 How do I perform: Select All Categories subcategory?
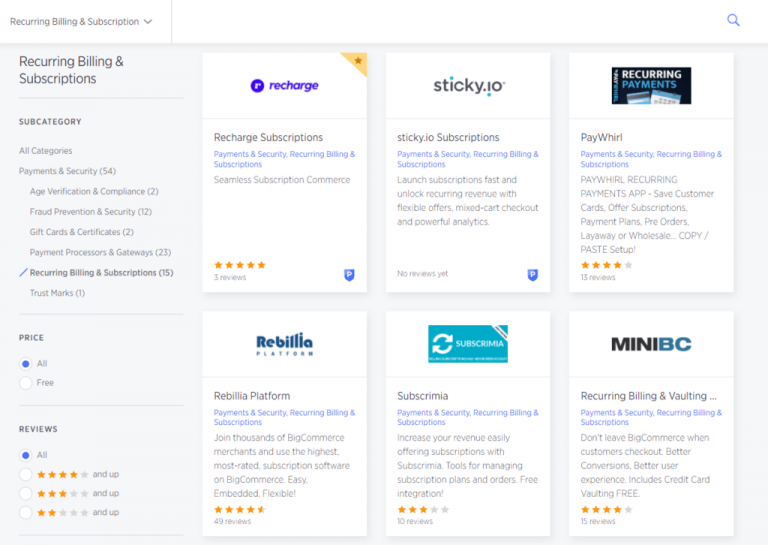pos(46,151)
